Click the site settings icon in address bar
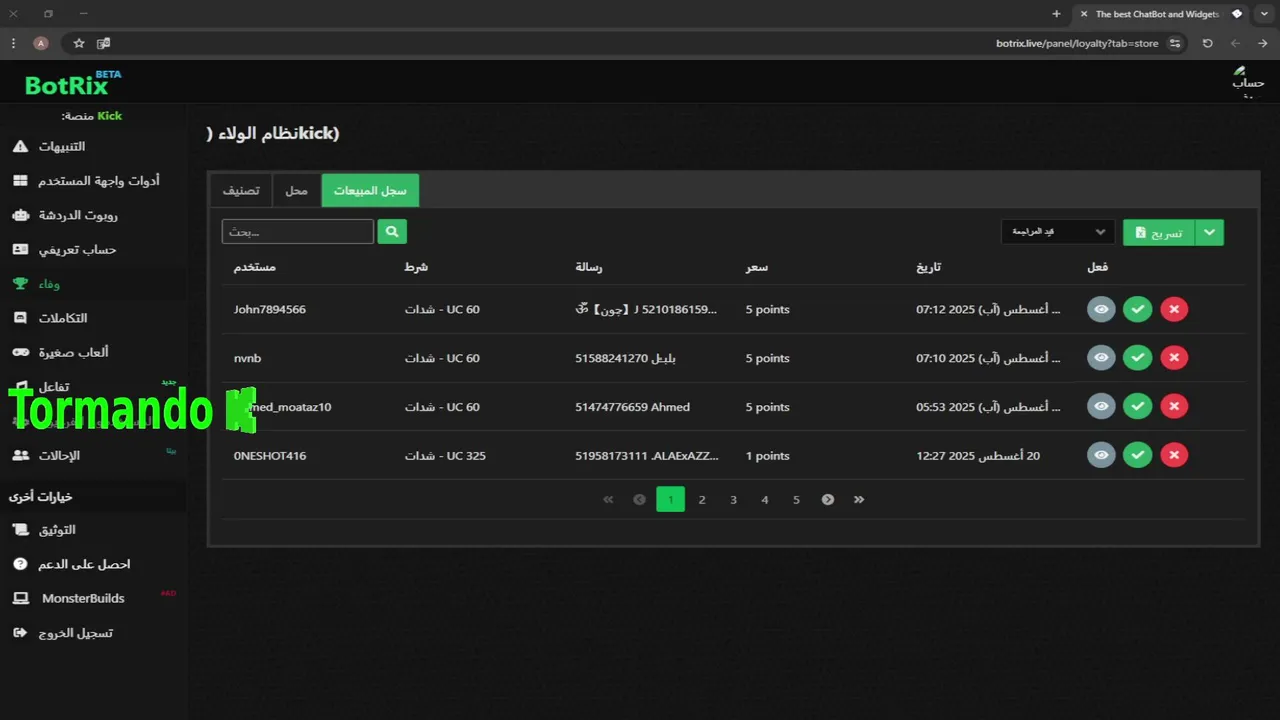The height and width of the screenshot is (720, 1280). [1175, 43]
